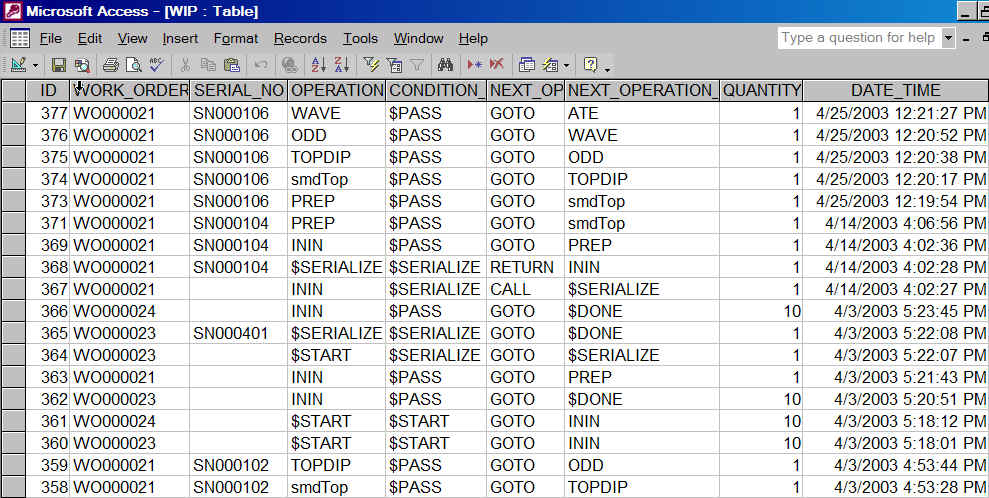Viewport: 989px width, 498px height.
Task: Open the Edit menu
Action: click(x=90, y=38)
